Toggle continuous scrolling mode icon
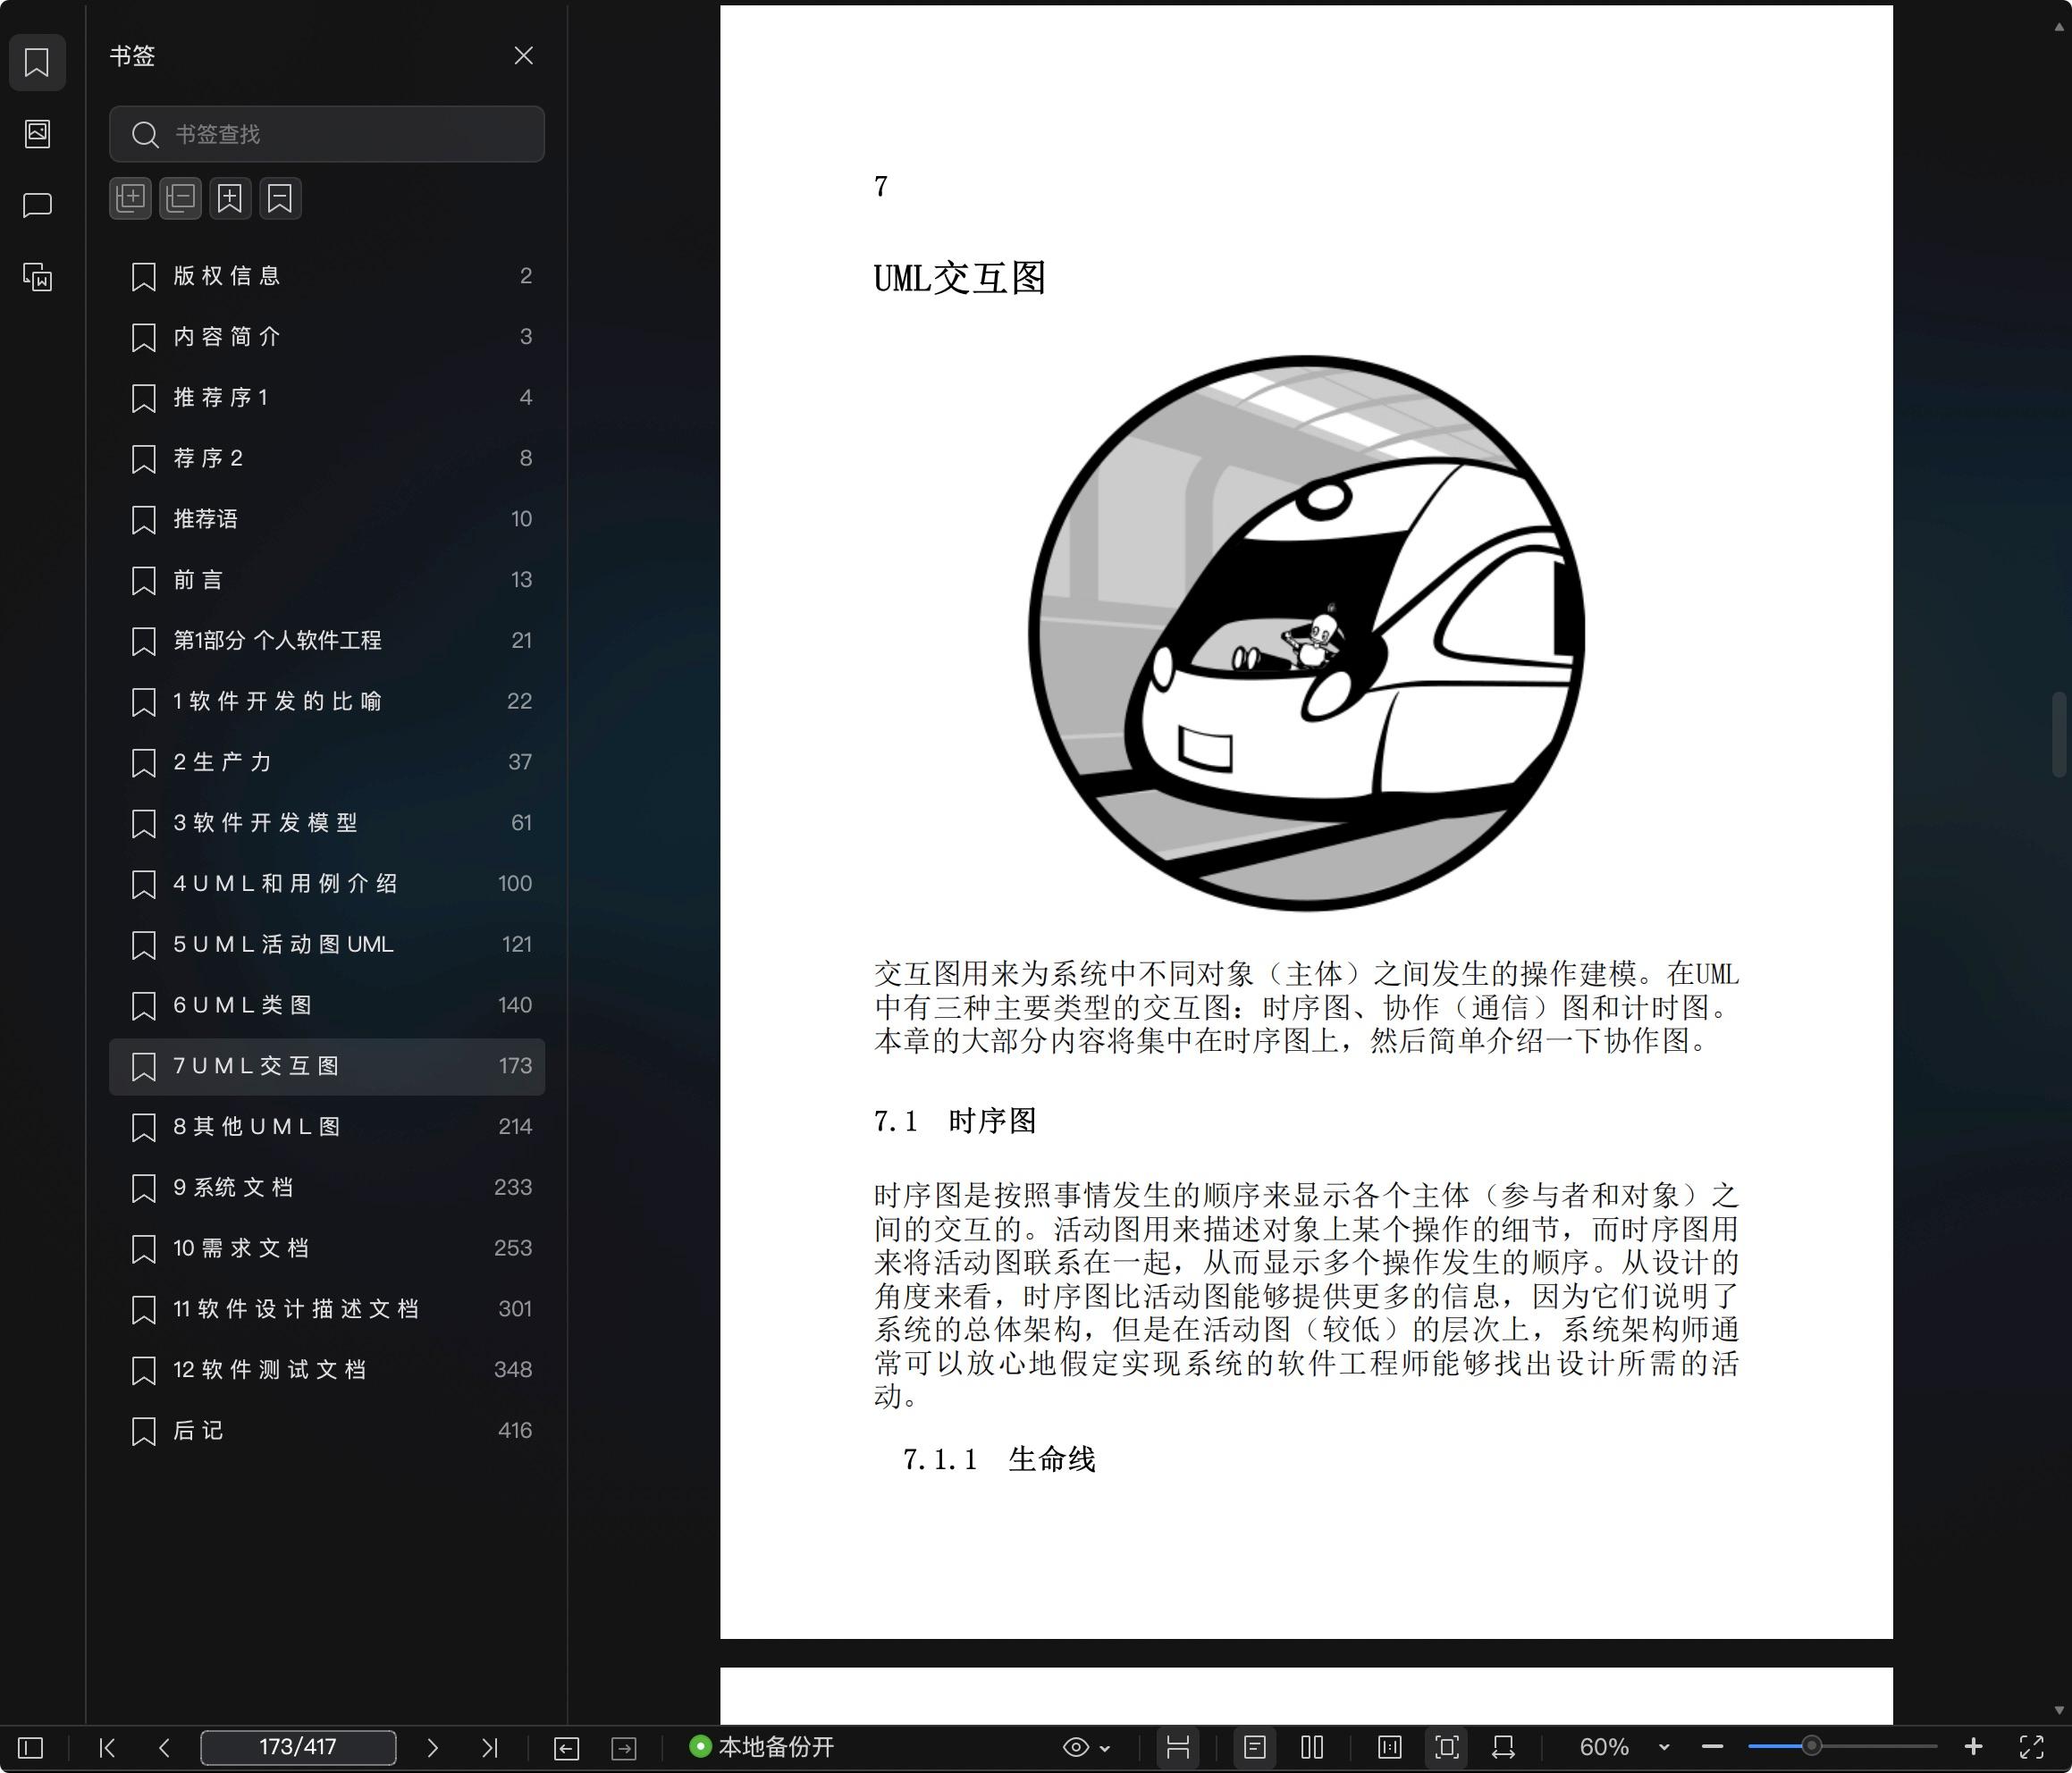The image size is (2072, 1773). tap(1178, 1747)
